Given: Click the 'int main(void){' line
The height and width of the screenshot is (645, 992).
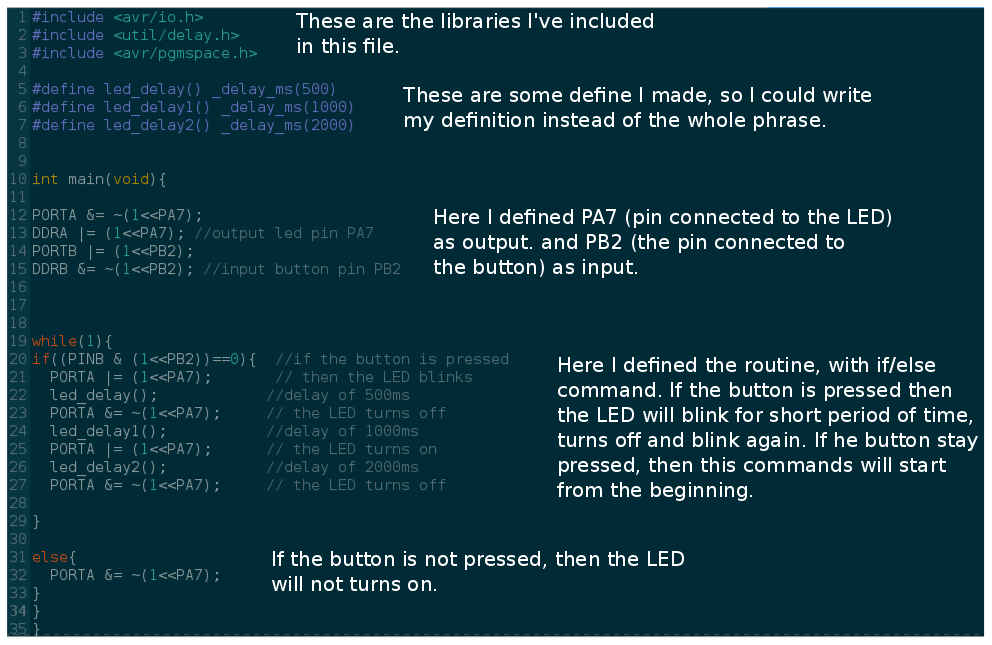Looking at the screenshot, I should 99,180.
